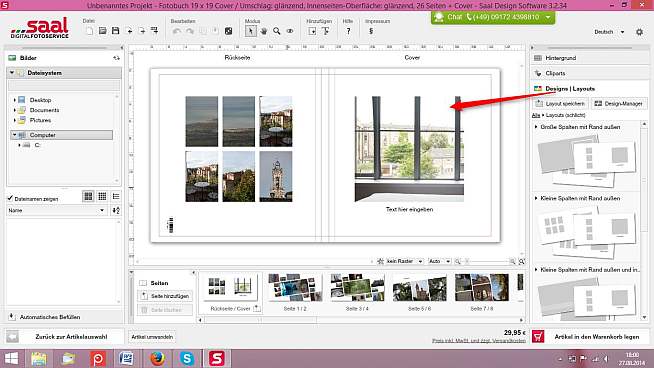Viewport: 654px width, 368px height.
Task: Open settings with the gear icon
Action: tap(639, 32)
